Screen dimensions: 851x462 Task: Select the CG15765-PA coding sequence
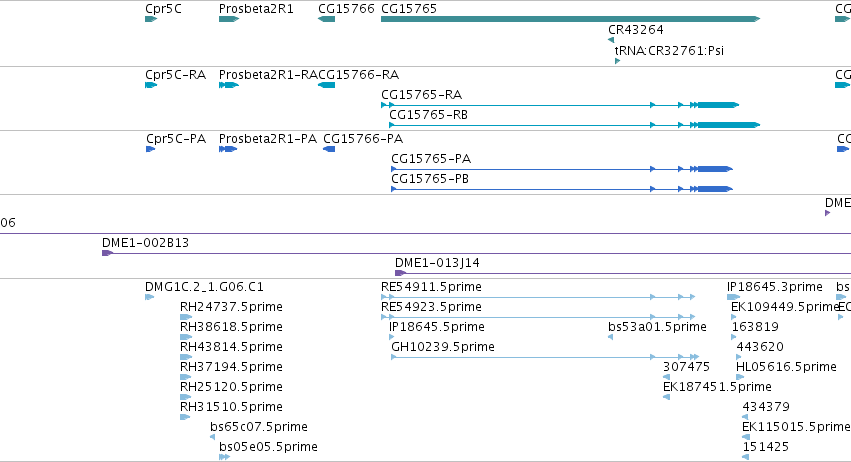(562, 169)
